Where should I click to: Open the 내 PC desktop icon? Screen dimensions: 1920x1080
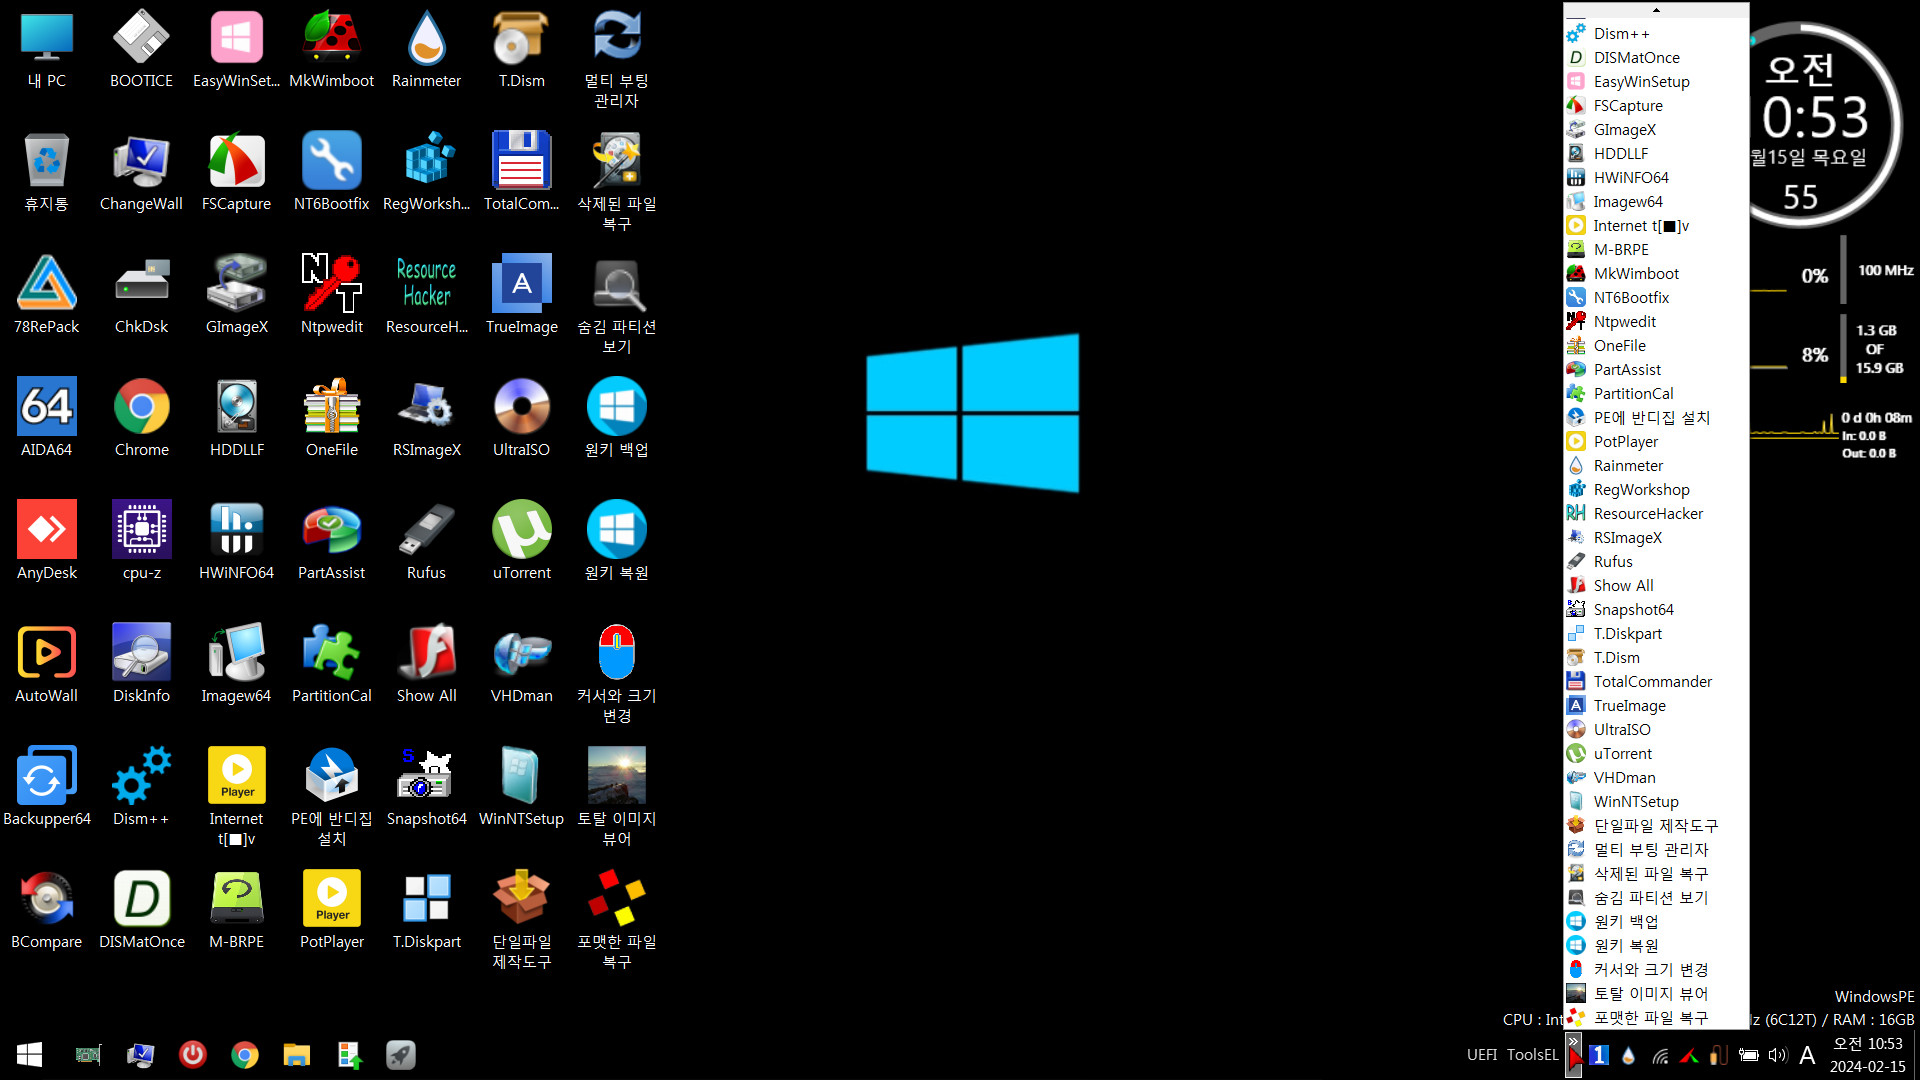coord(46,50)
